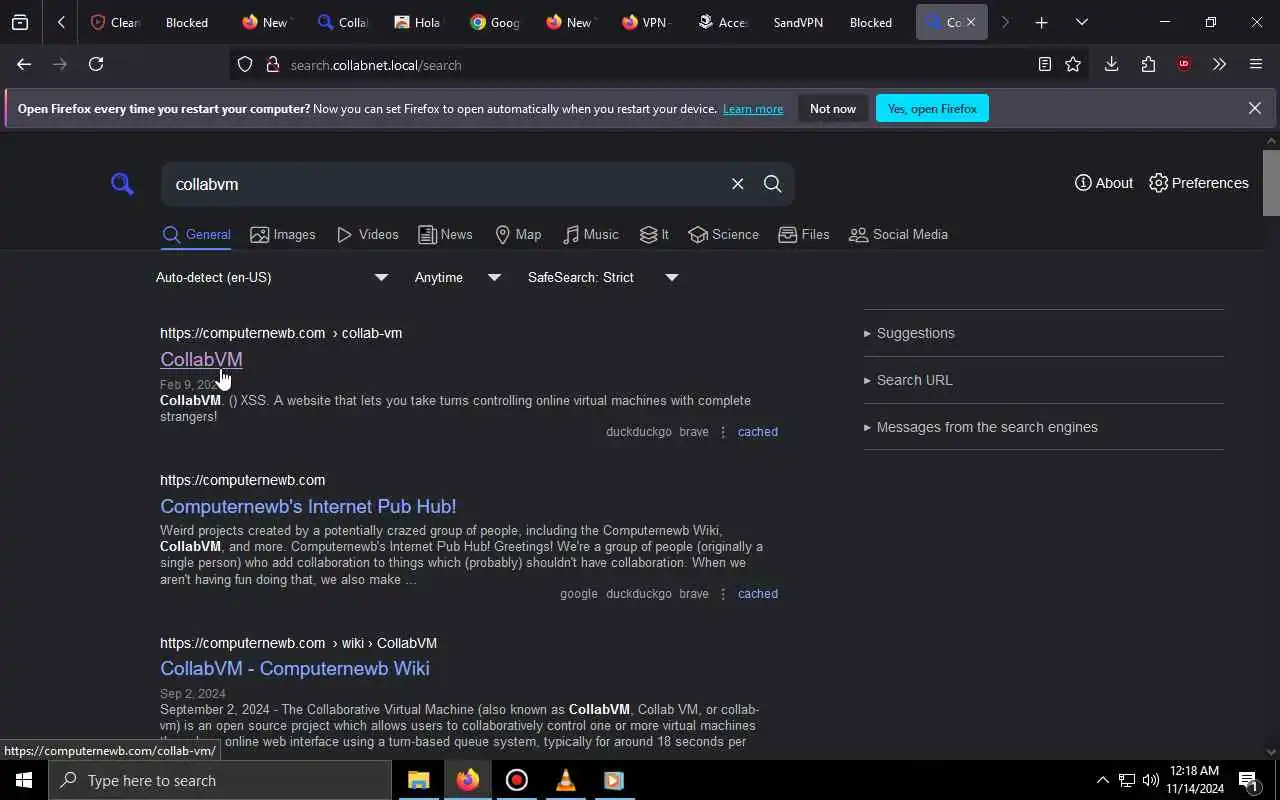
Task: Open the Firefox hamburger application menu
Action: [1256, 64]
